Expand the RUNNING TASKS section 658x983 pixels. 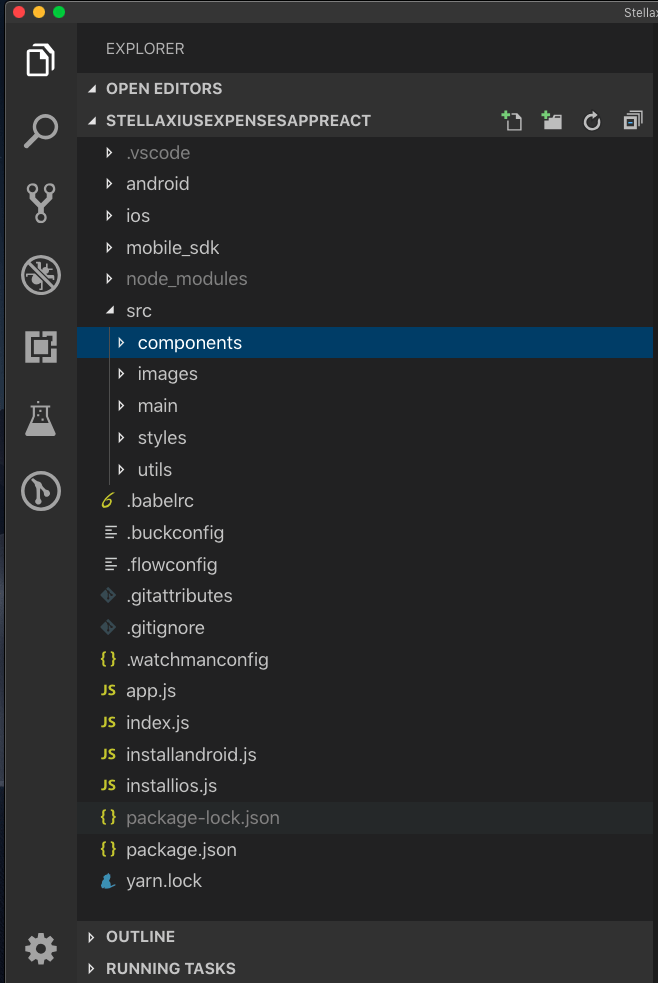[x=365, y=968]
